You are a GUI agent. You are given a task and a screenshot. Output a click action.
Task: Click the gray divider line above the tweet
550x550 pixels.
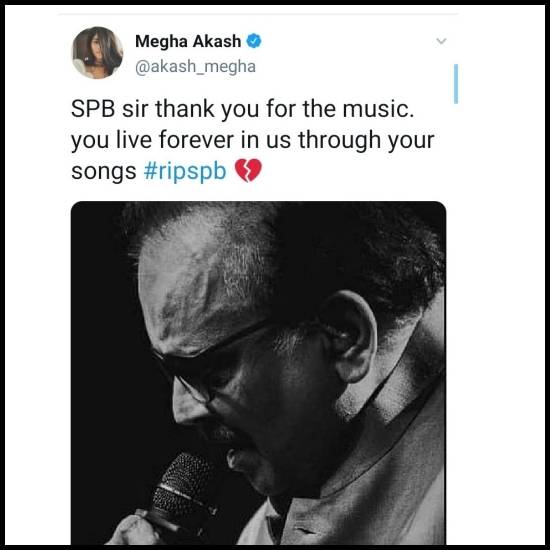coord(259,14)
